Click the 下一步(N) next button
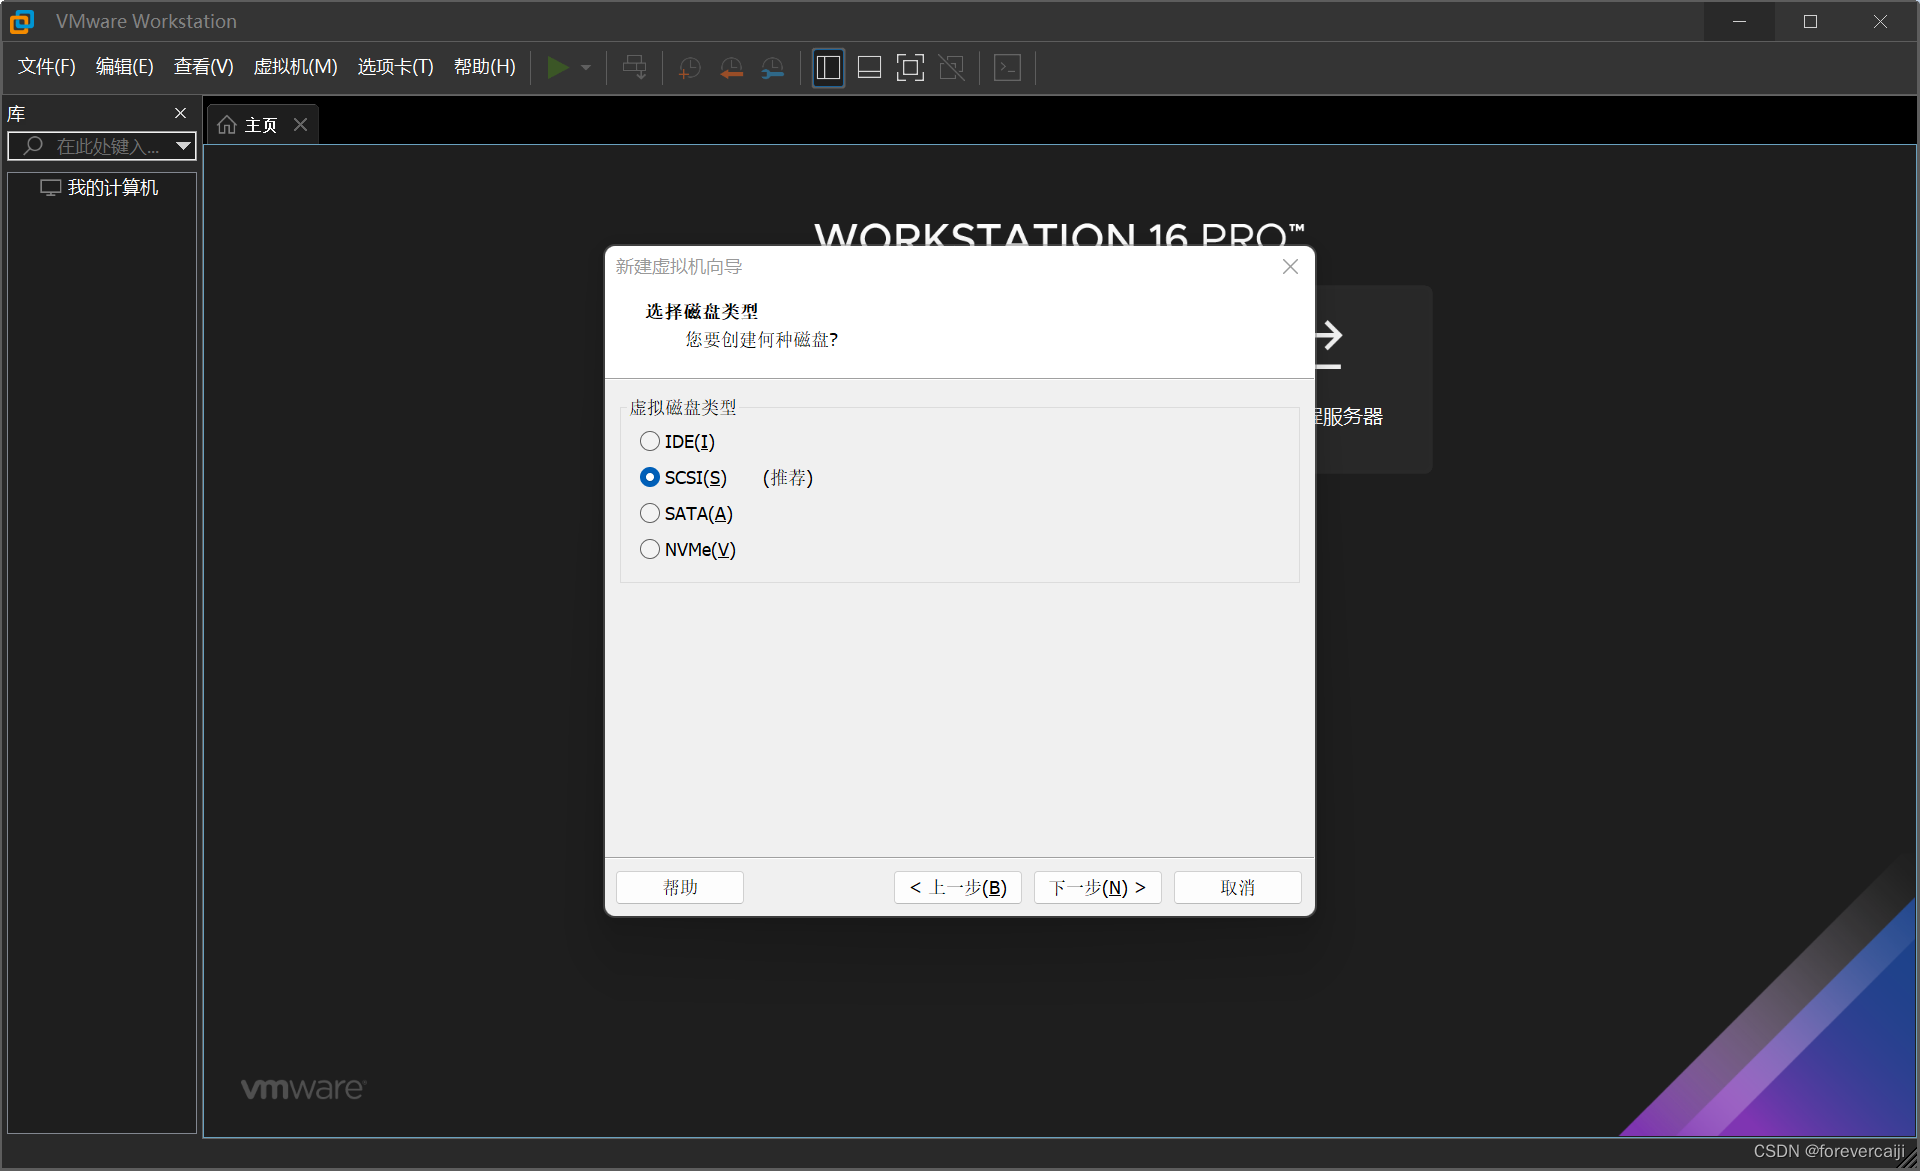The height and width of the screenshot is (1171, 1920). [x=1097, y=887]
